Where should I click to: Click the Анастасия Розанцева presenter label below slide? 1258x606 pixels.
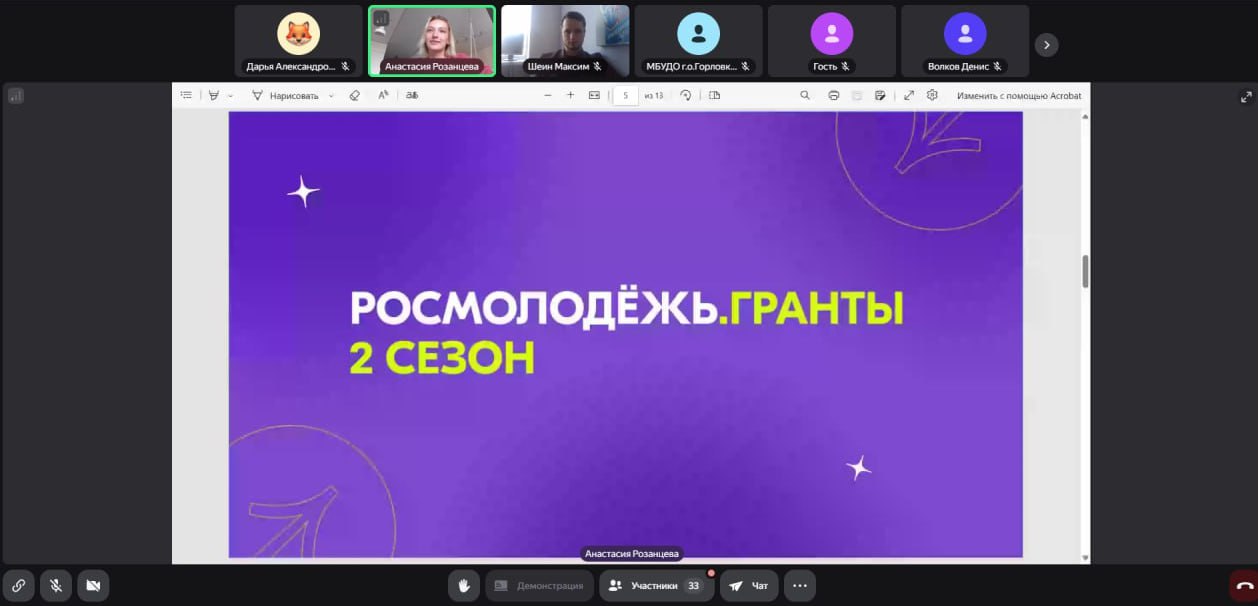[631, 554]
